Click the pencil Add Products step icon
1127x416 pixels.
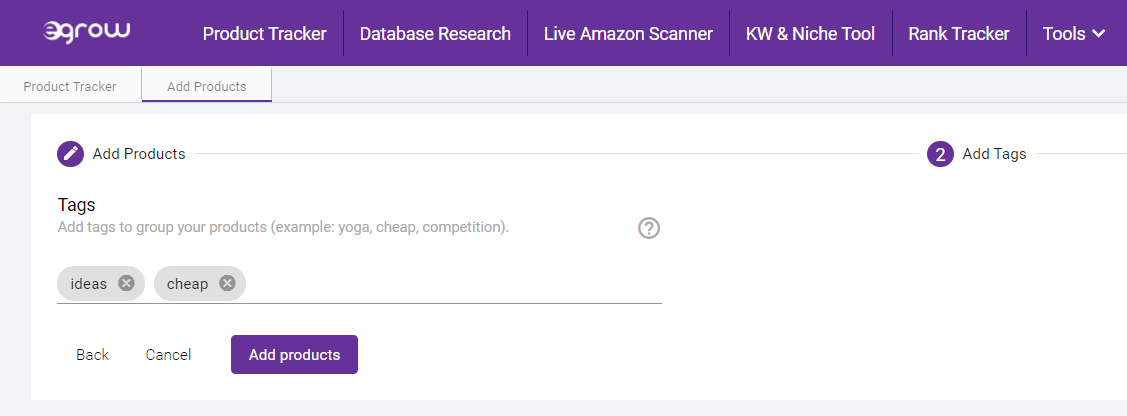(x=70, y=154)
